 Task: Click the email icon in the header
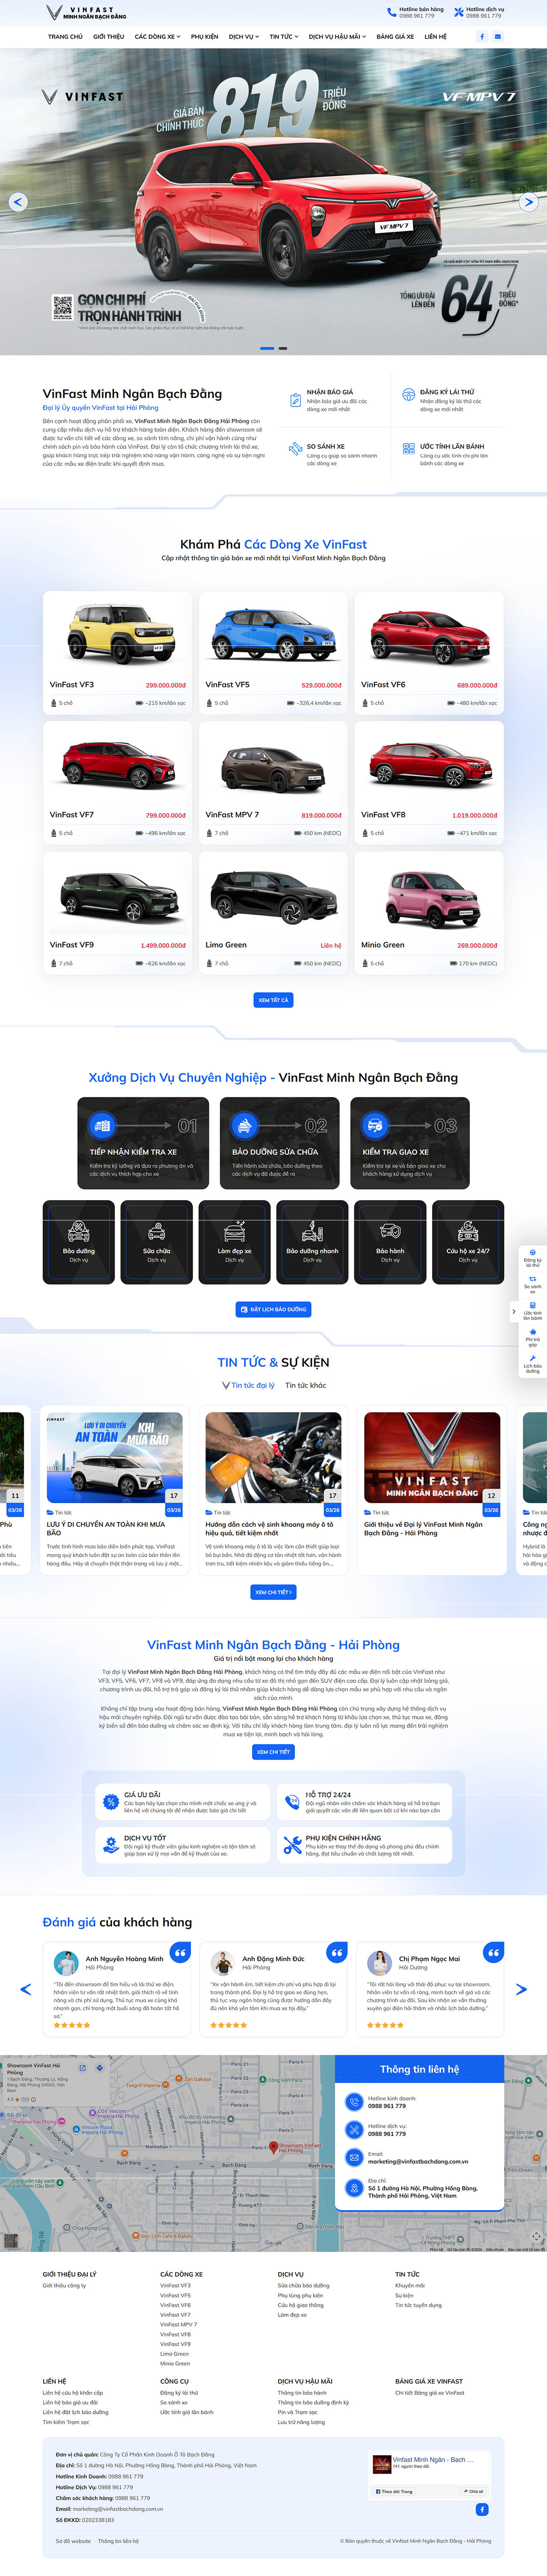click(x=498, y=36)
